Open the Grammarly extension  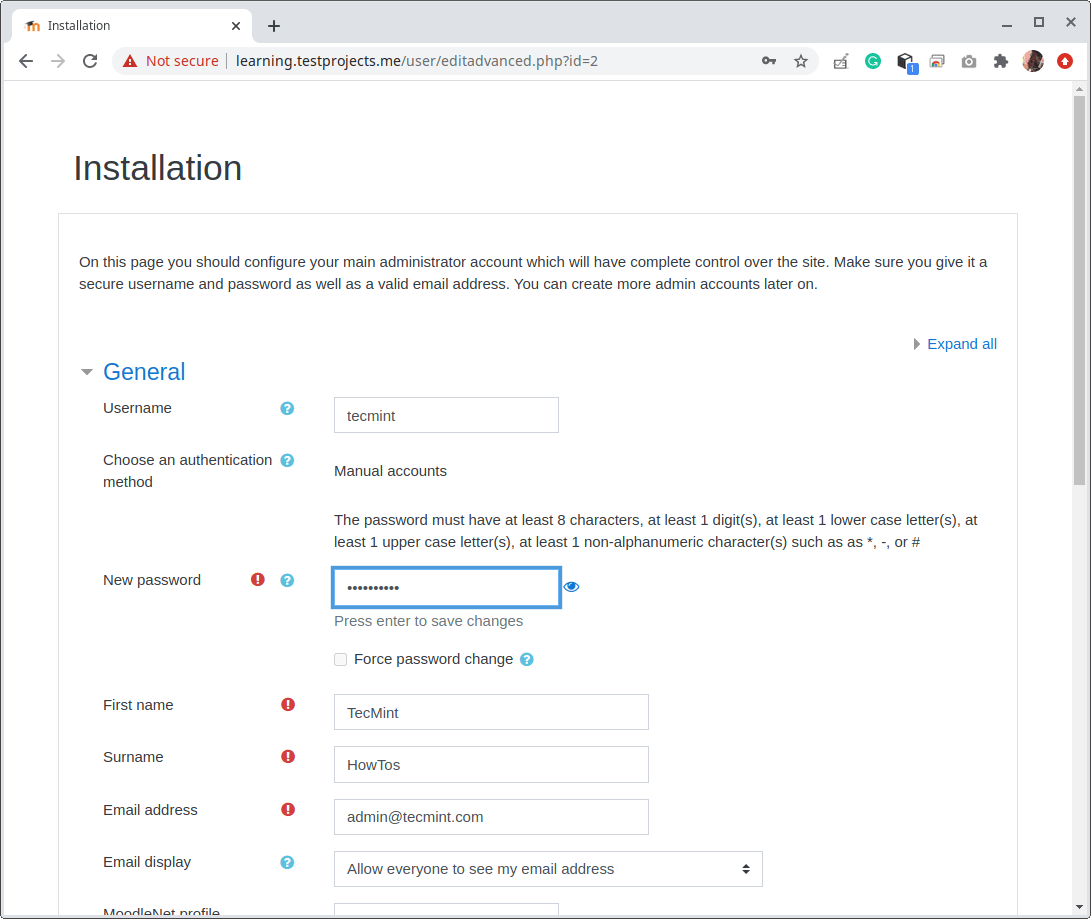pos(873,61)
